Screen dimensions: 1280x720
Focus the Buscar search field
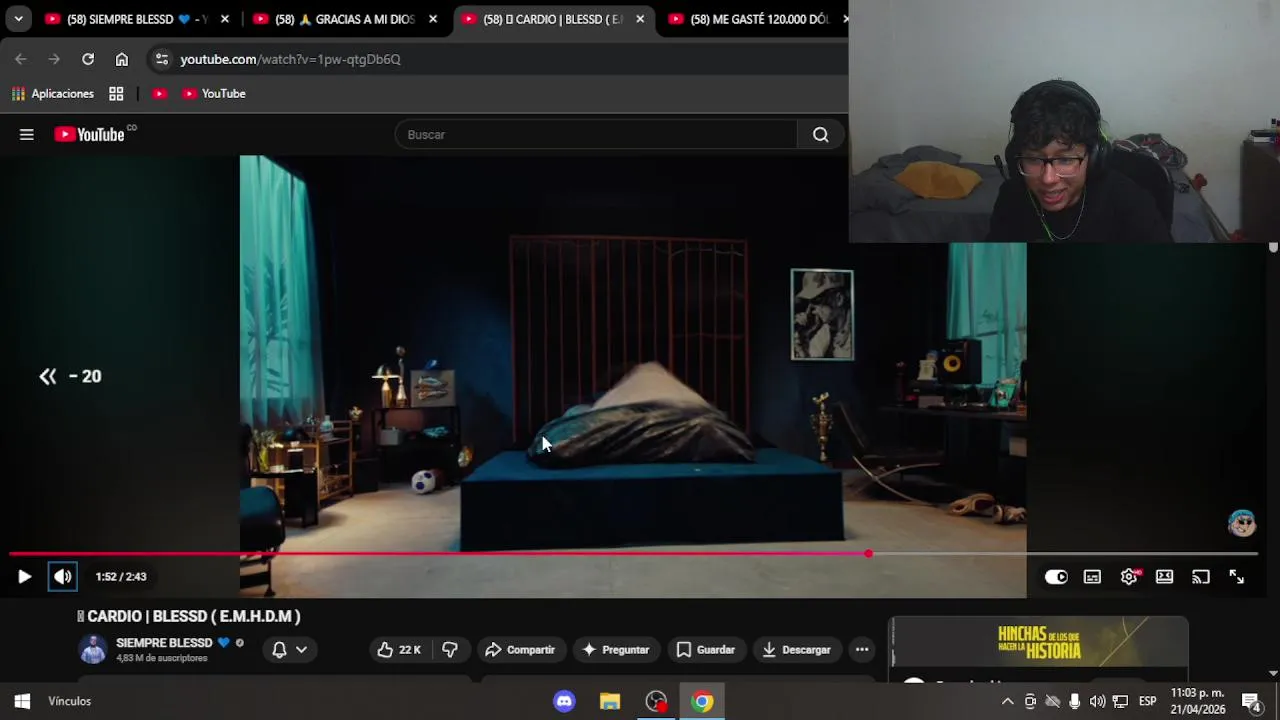(x=596, y=134)
